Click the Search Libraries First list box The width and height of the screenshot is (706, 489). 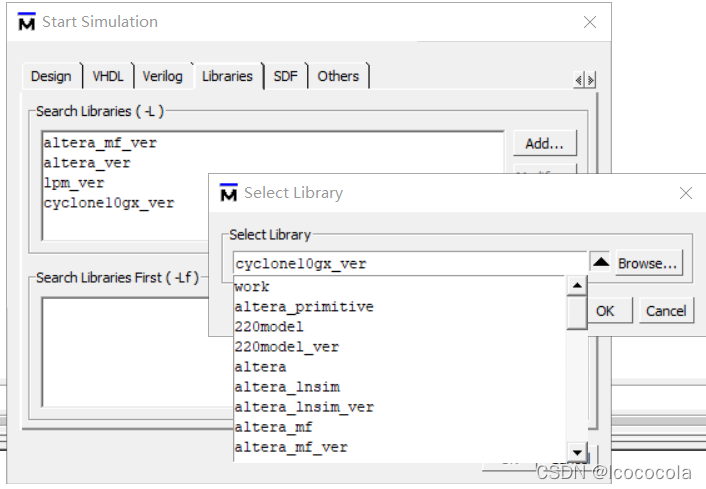pyautogui.click(x=137, y=352)
